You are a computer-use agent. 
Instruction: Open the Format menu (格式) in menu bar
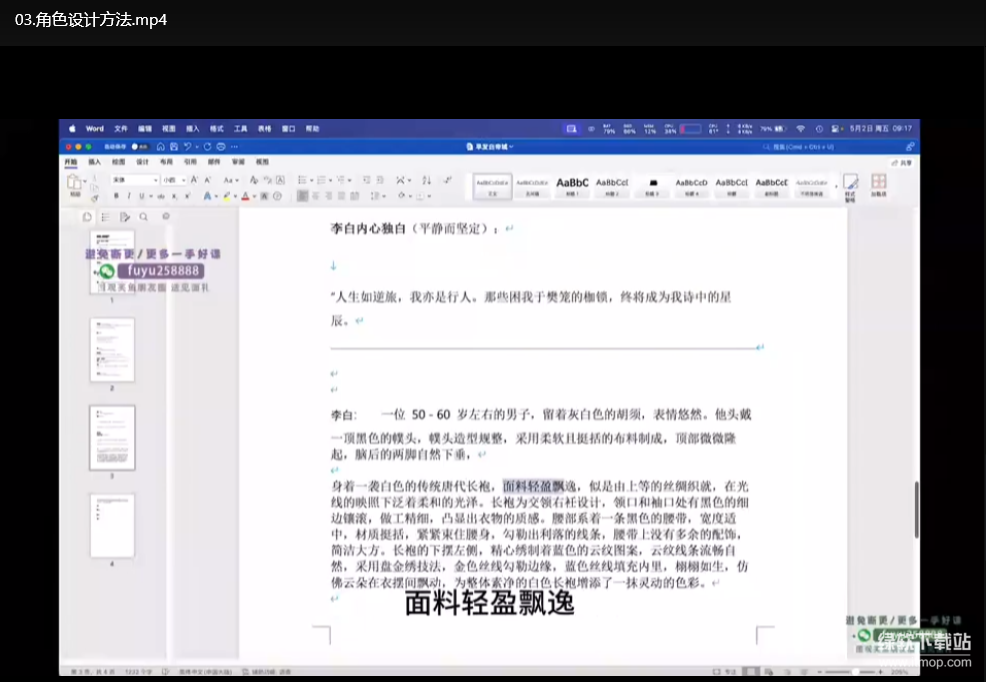point(216,128)
